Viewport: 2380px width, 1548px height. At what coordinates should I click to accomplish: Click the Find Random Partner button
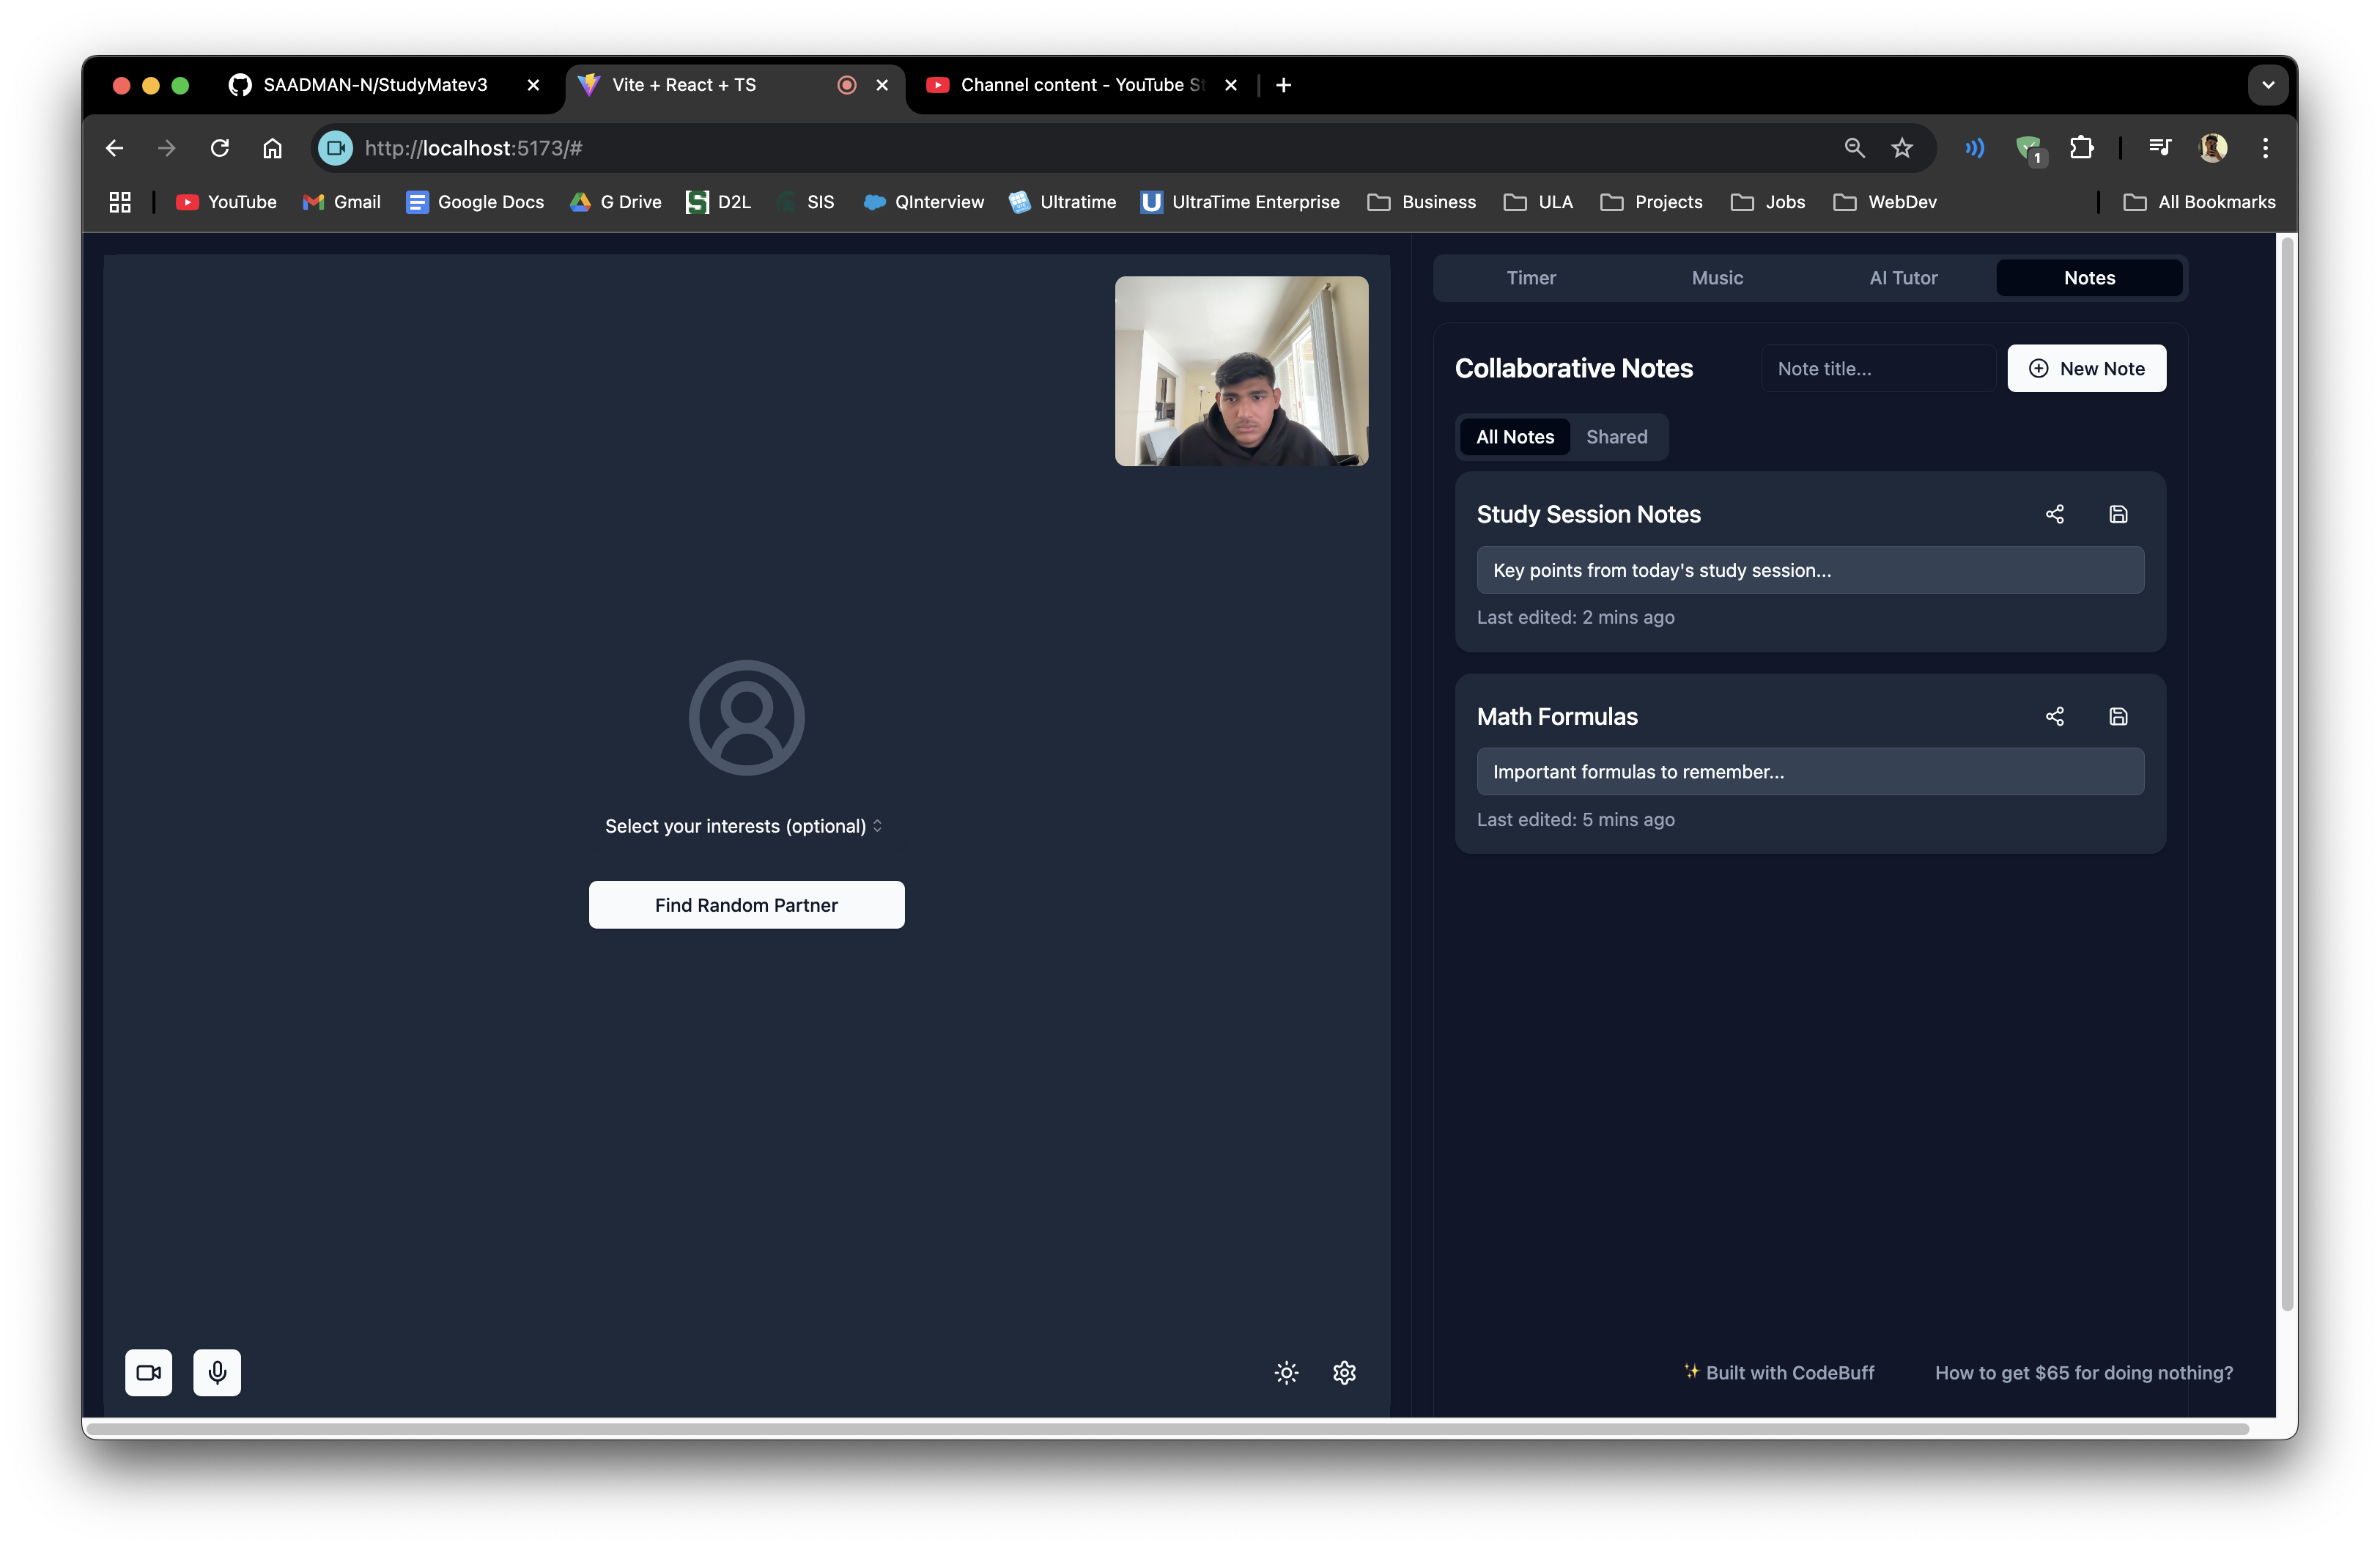click(x=746, y=905)
